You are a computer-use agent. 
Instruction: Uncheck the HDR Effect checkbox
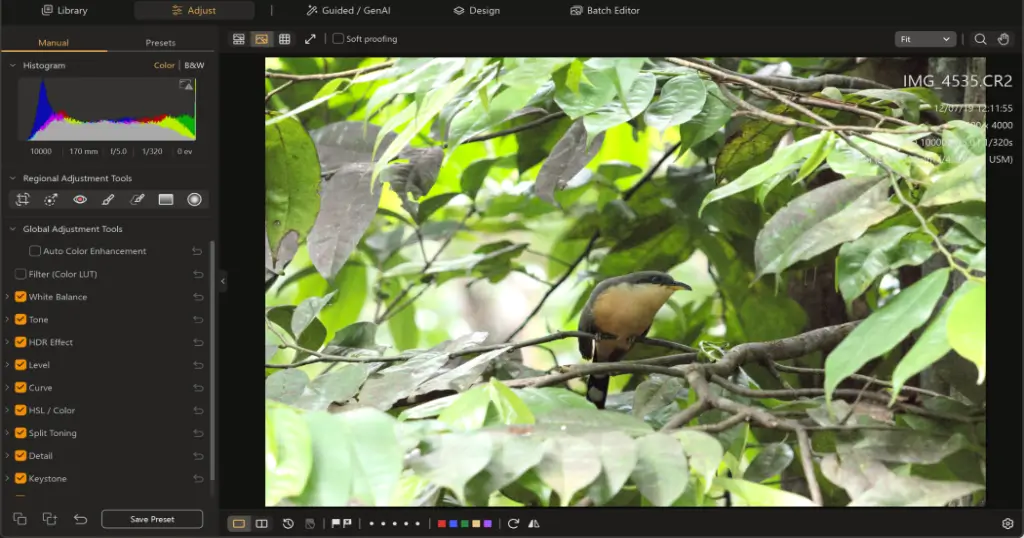pos(21,342)
